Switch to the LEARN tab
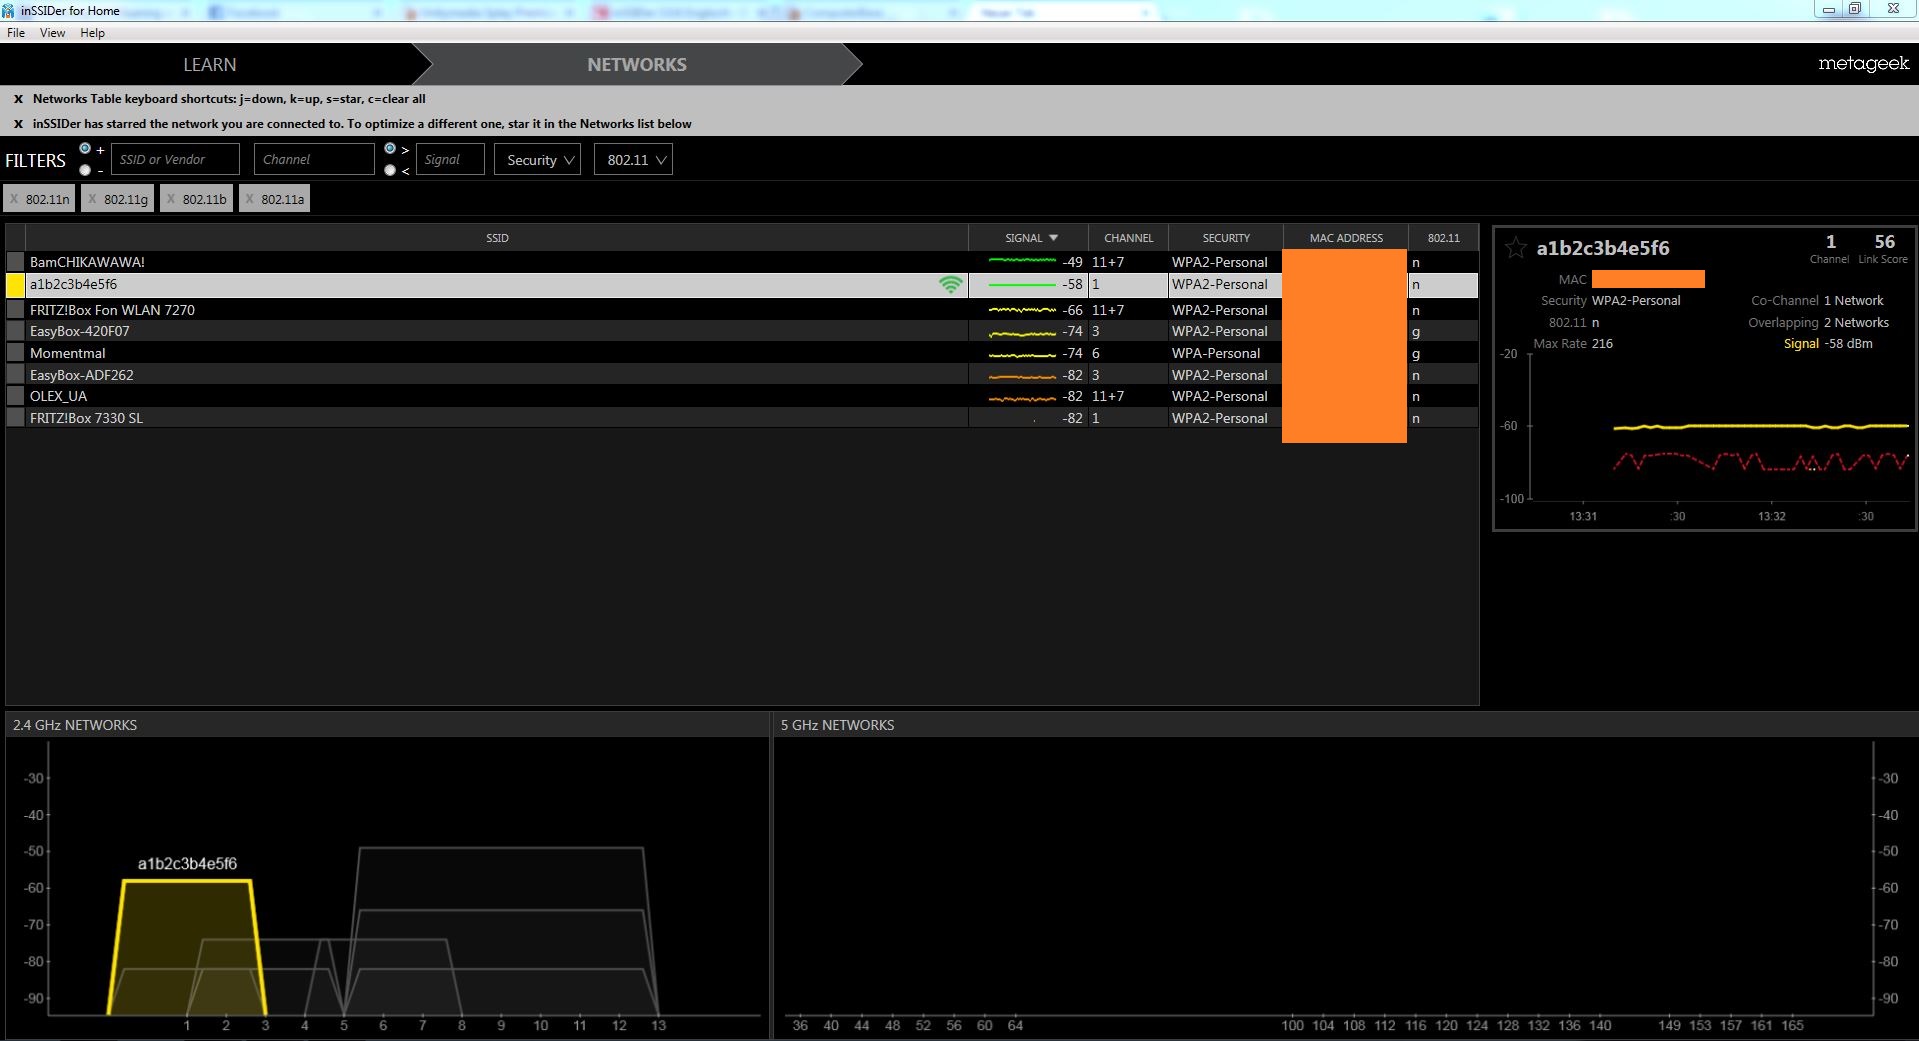Screen dimensions: 1919x1041 point(209,64)
